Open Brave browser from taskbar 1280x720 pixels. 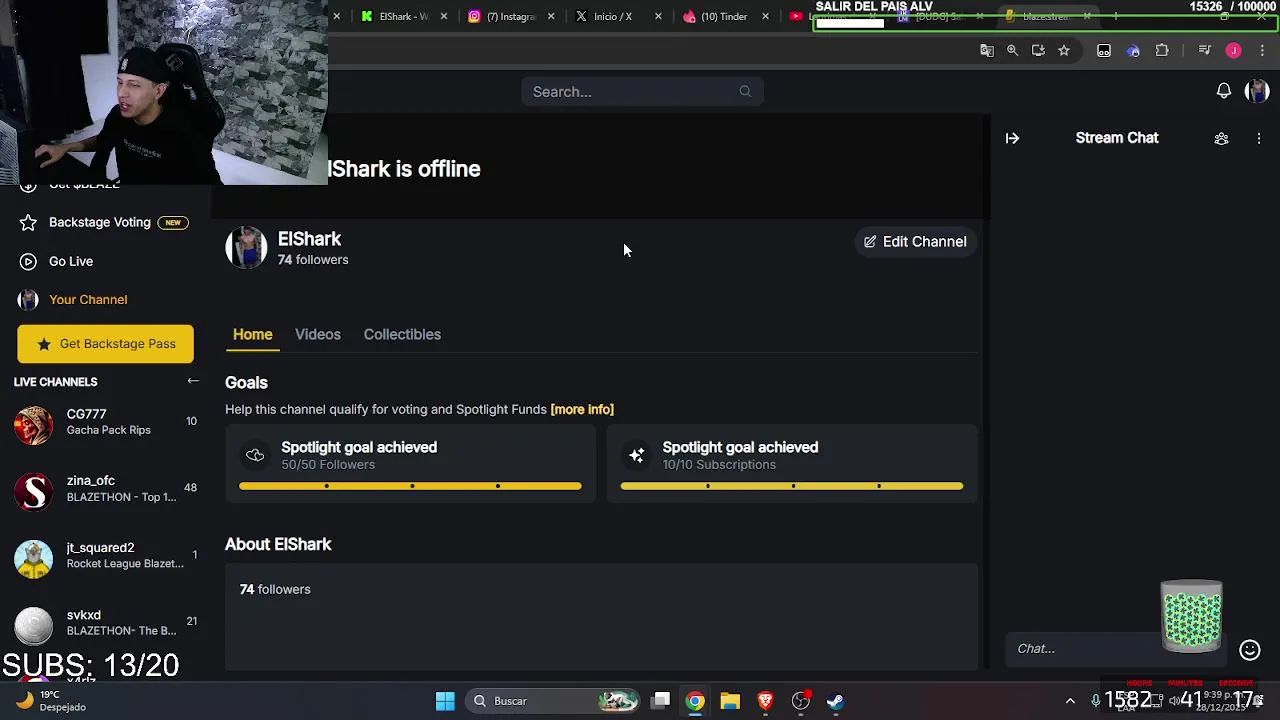tap(766, 701)
